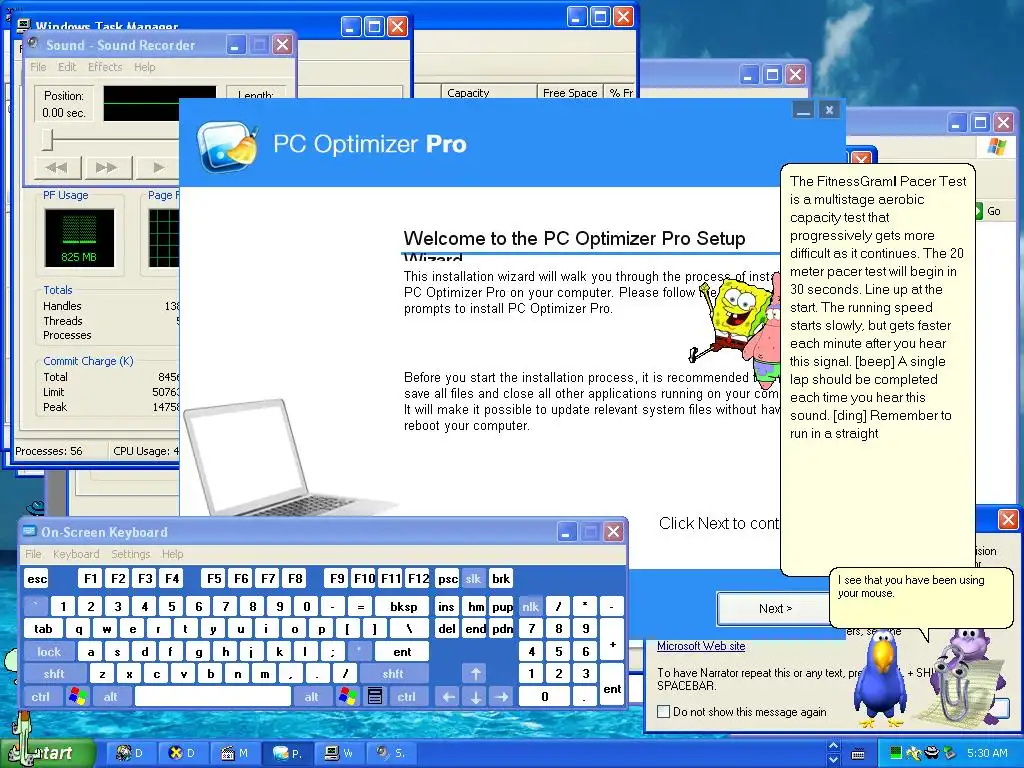Click the Safely Remove Hardware tray icon
This screenshot has width=1024, height=768.
point(950,753)
